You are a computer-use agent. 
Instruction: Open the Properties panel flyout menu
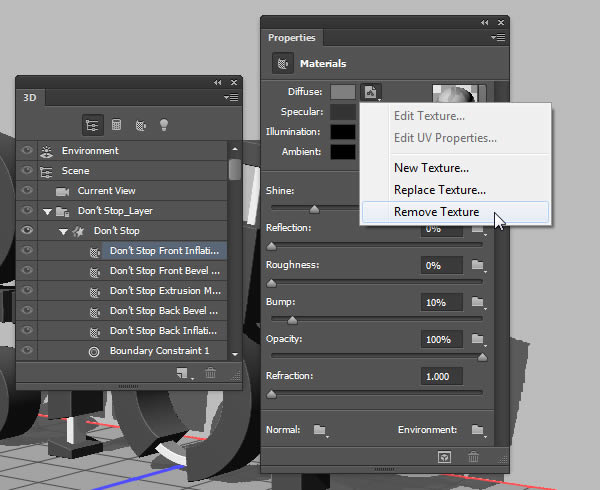[x=498, y=37]
